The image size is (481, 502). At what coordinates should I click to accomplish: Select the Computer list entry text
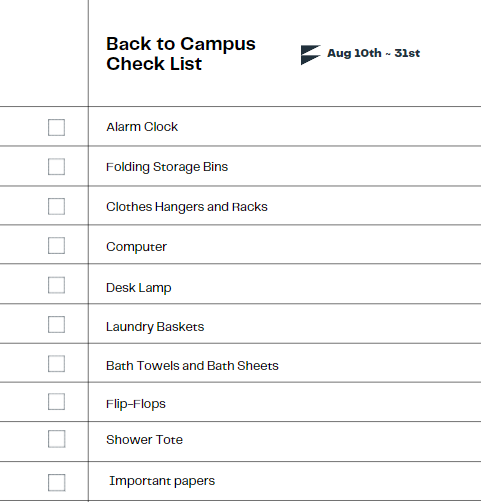[x=136, y=247]
